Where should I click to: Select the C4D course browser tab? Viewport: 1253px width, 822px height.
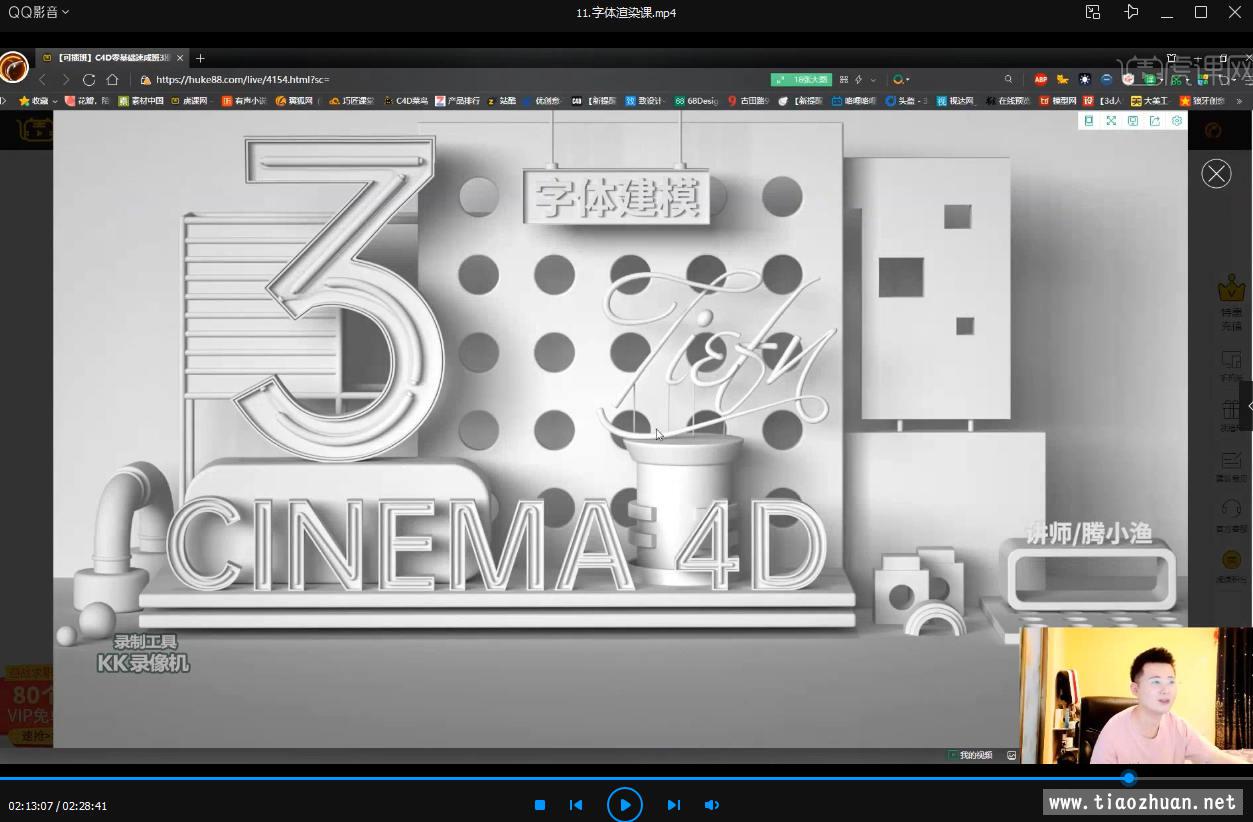pos(112,58)
